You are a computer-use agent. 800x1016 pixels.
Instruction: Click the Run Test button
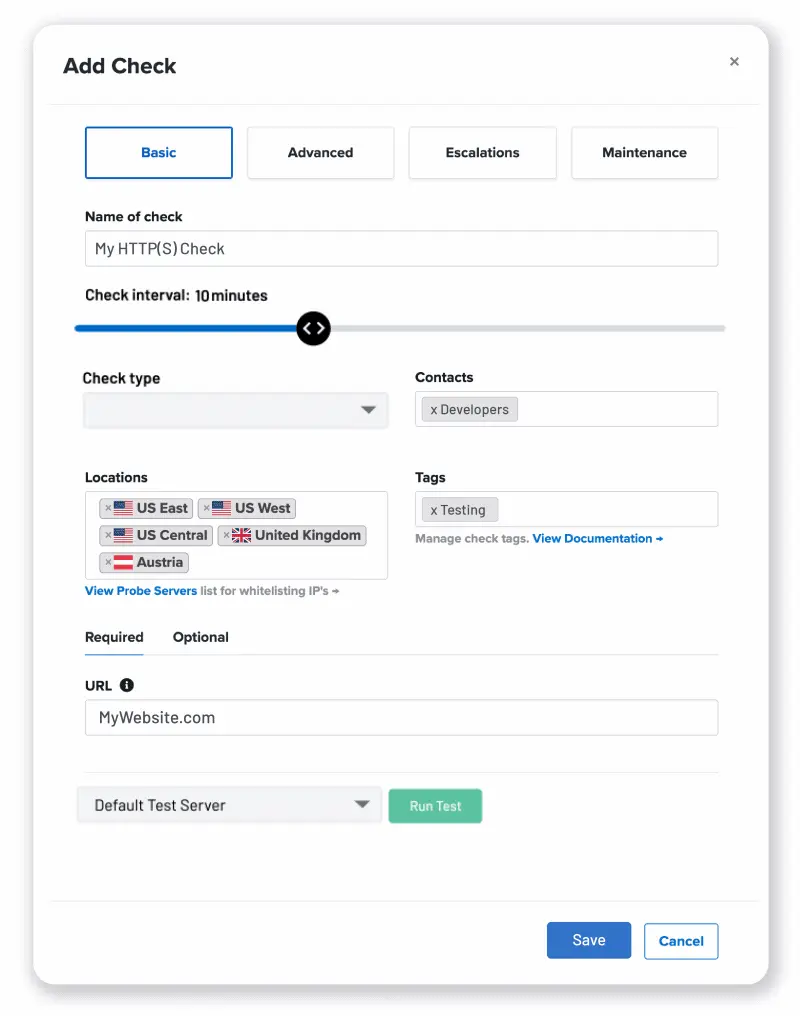tap(435, 806)
